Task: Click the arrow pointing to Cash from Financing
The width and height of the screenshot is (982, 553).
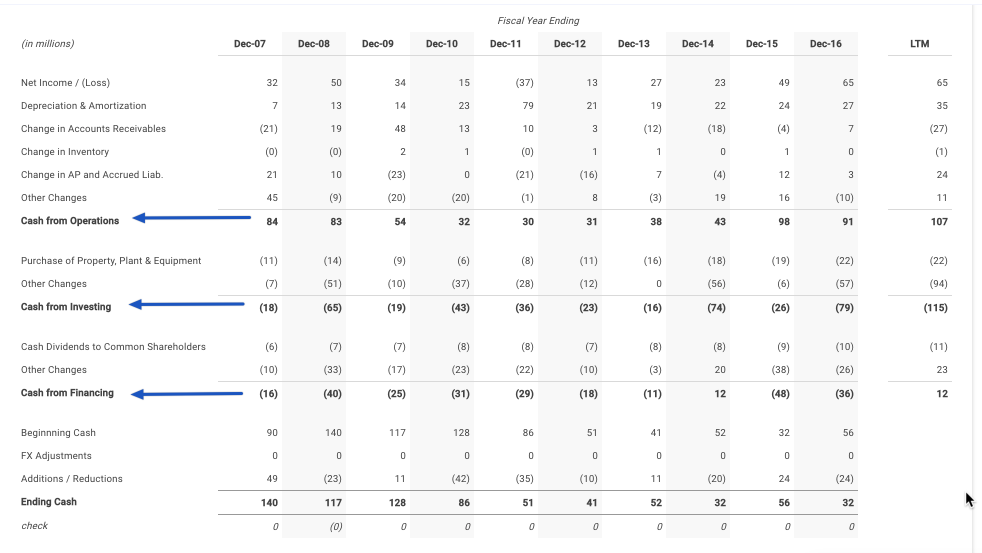Action: pos(187,394)
